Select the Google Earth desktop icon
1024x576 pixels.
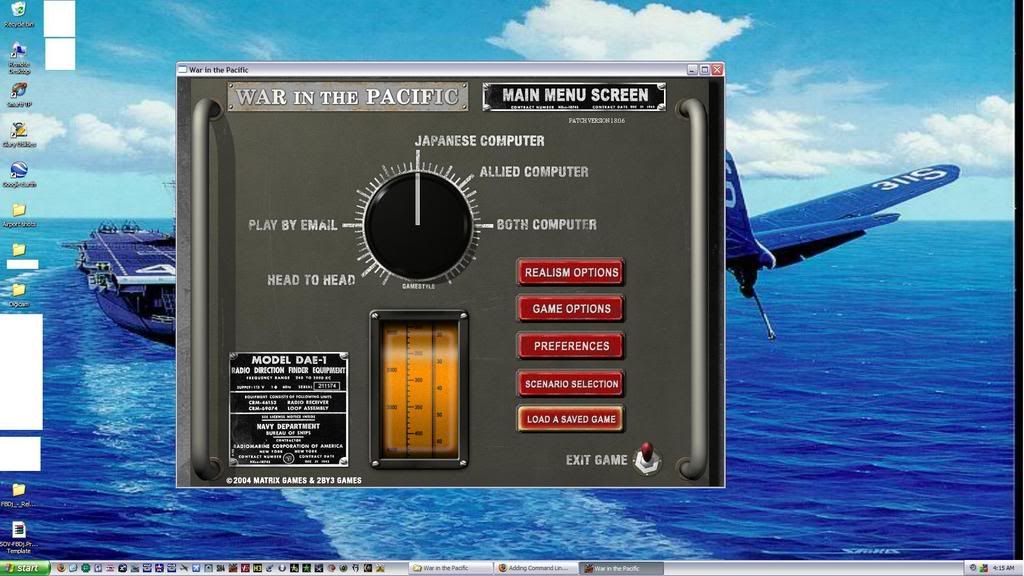point(19,175)
